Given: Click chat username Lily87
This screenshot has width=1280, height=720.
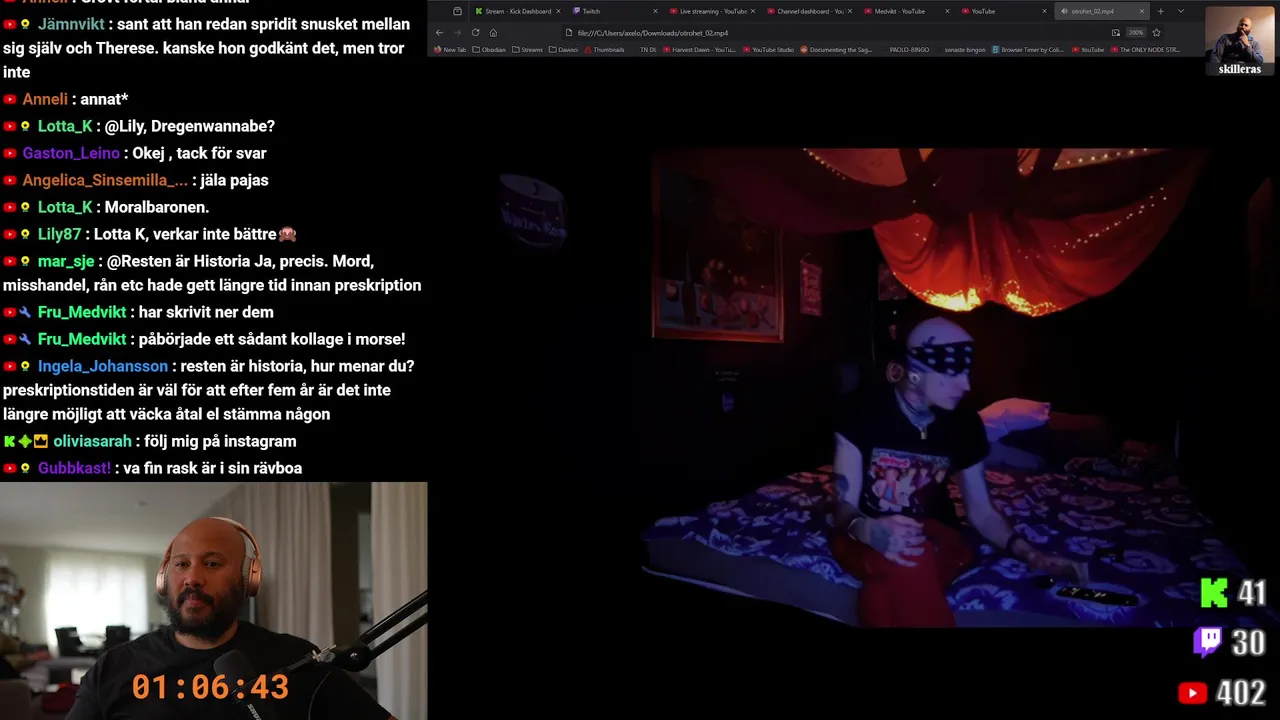Looking at the screenshot, I should (x=59, y=234).
